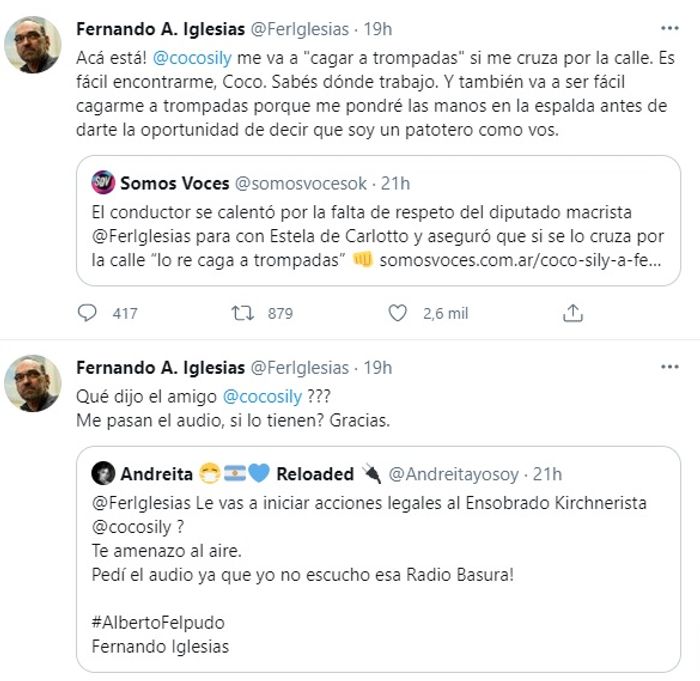The height and width of the screenshot is (681, 700).
Task: Click Andreita's small profile picture
Action: tap(103, 474)
